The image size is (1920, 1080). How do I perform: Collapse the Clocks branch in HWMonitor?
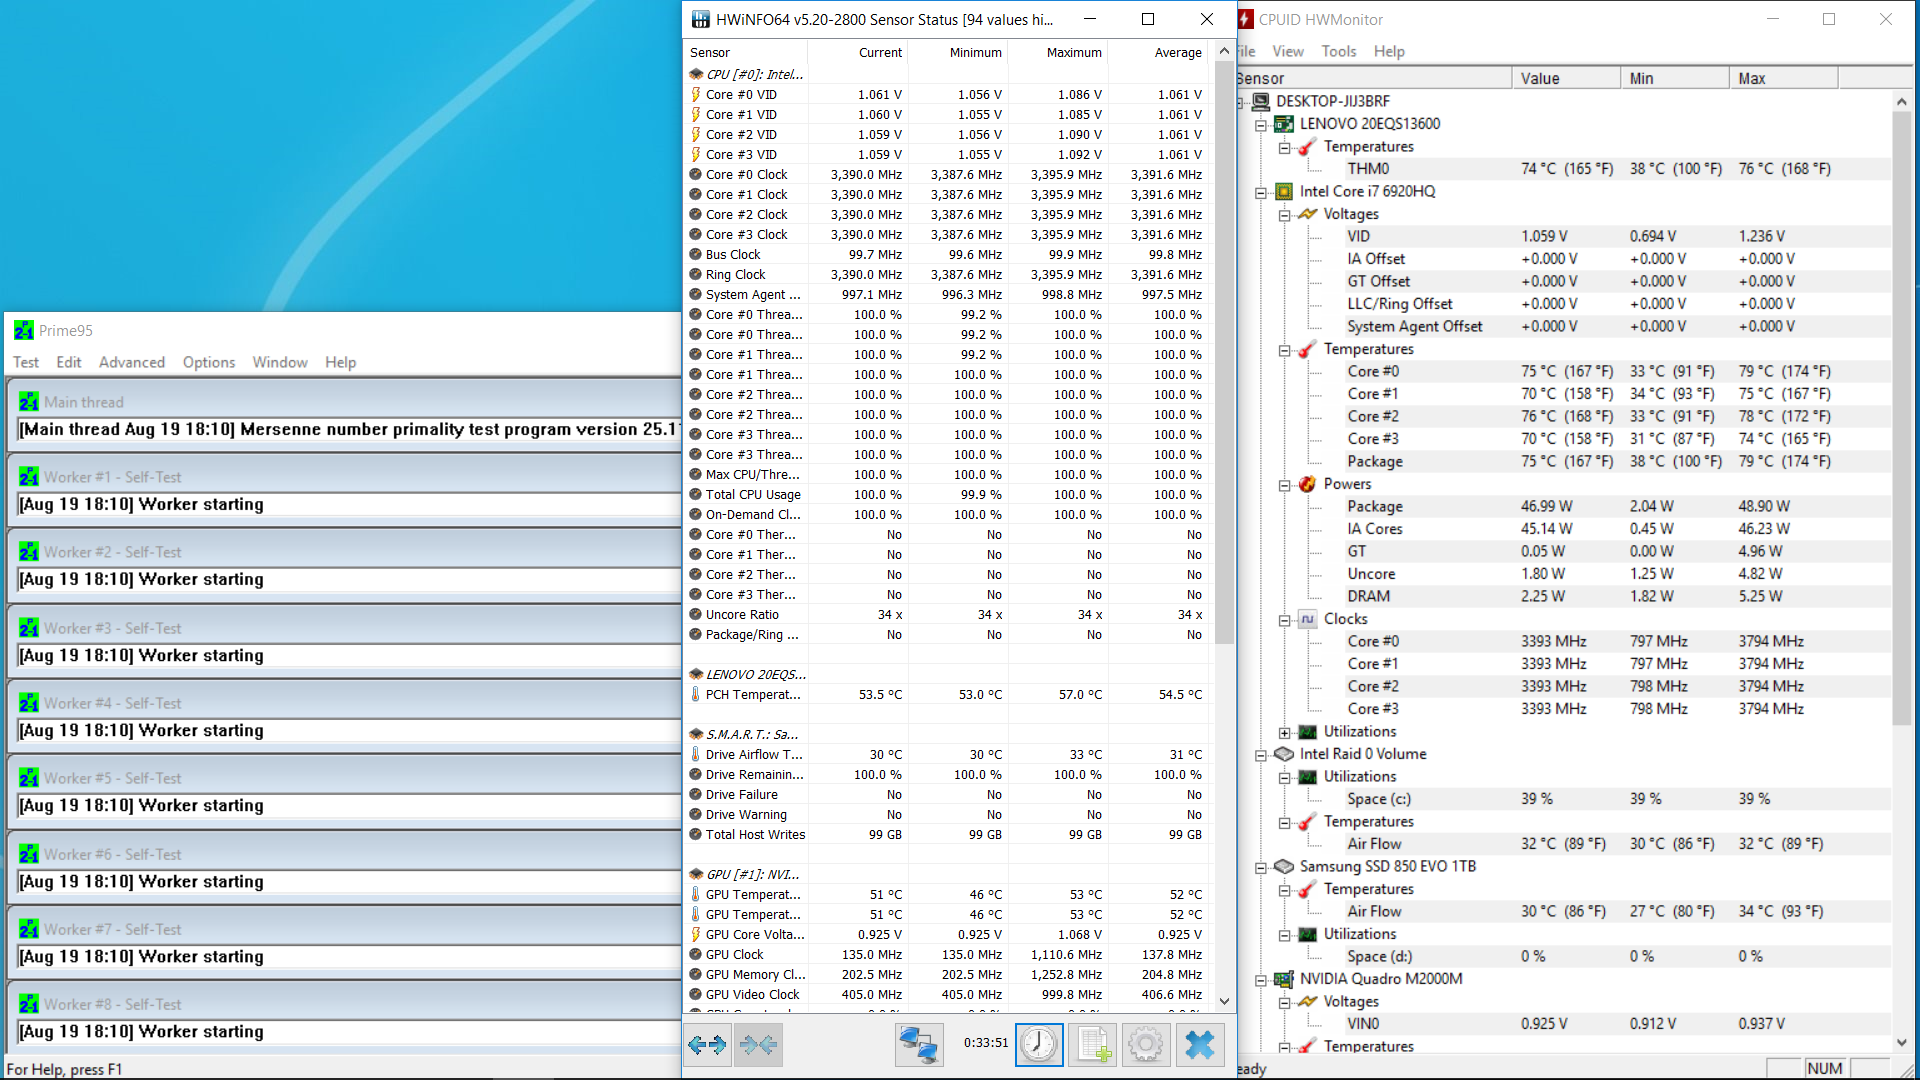(1285, 620)
